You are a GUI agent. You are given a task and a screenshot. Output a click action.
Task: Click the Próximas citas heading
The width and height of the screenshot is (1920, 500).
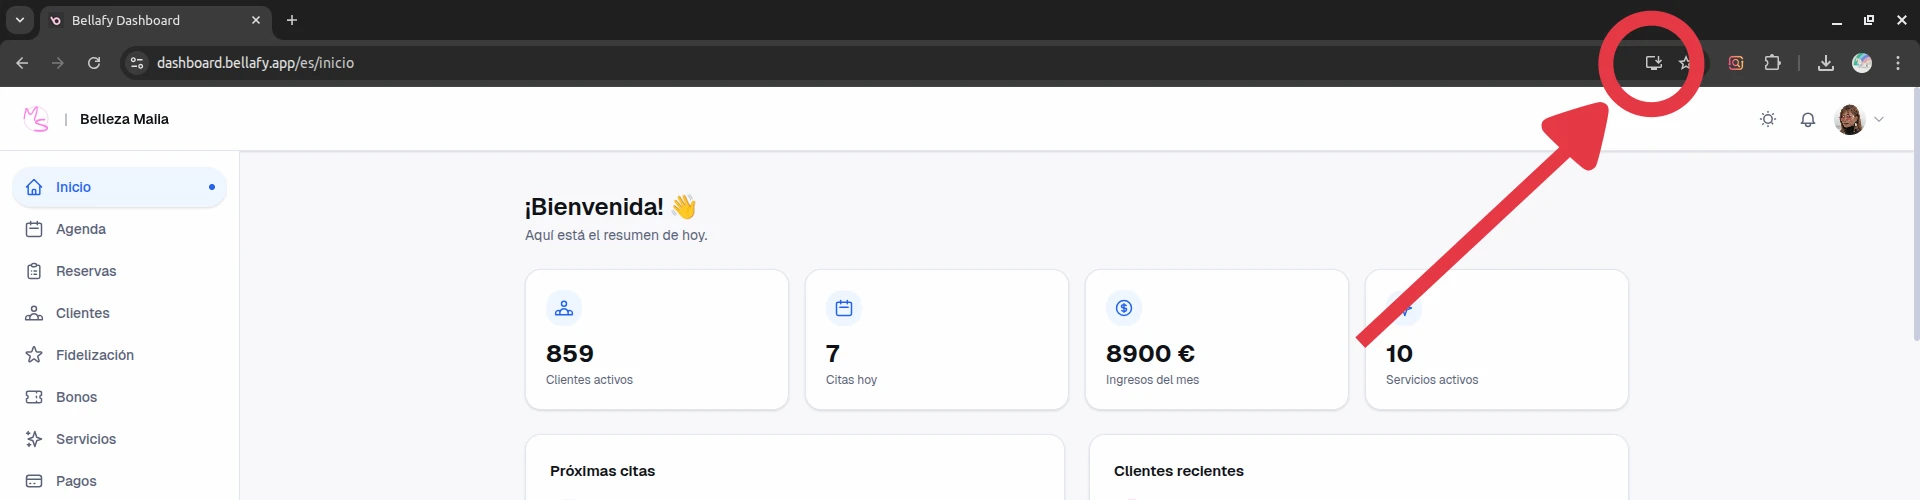(x=602, y=471)
